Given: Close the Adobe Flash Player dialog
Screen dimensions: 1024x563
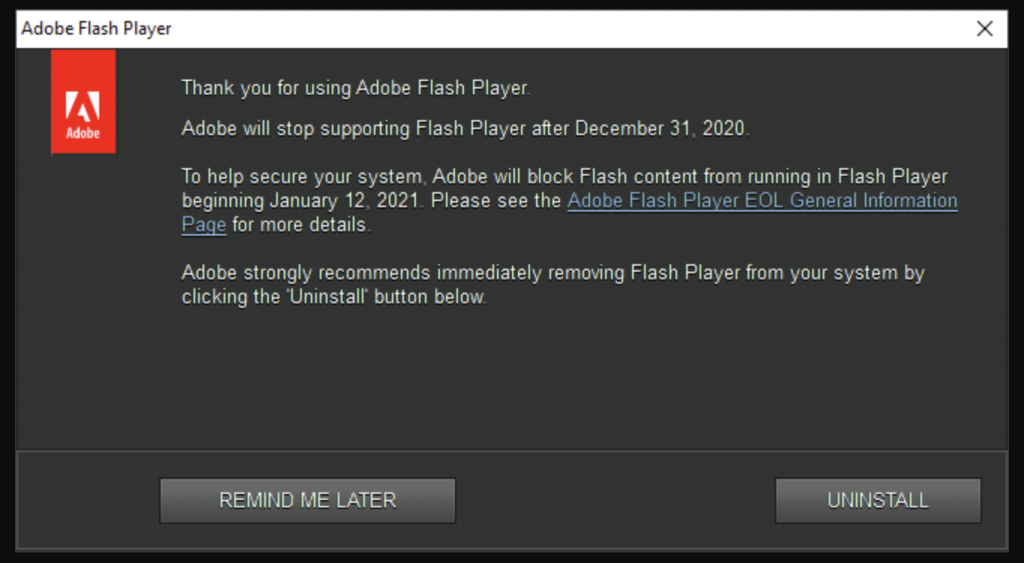Looking at the screenshot, I should click(985, 29).
